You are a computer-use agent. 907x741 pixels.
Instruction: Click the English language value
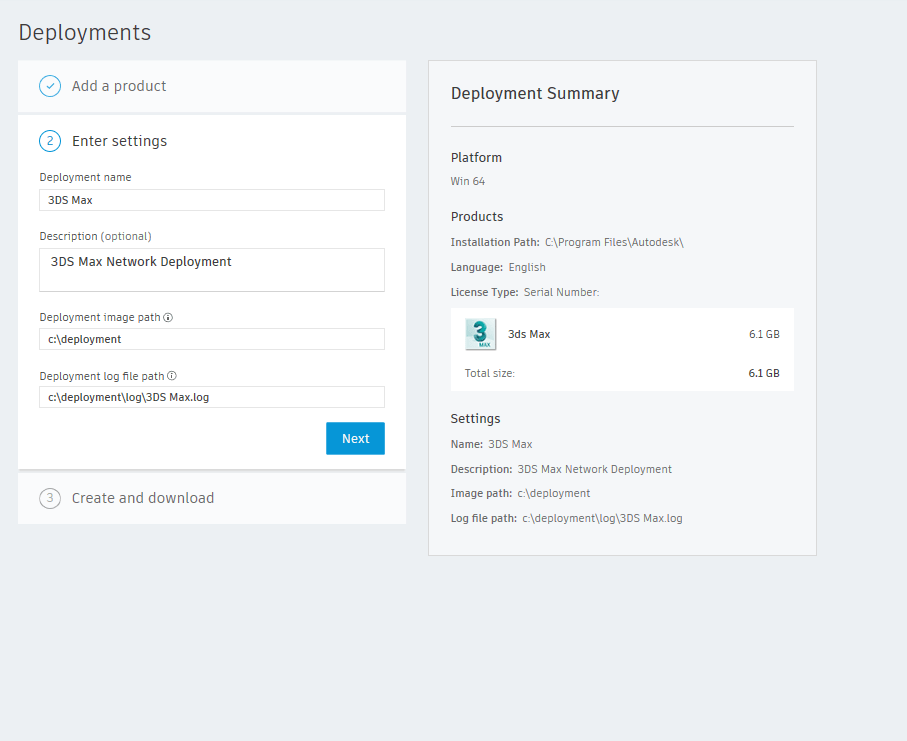click(527, 267)
